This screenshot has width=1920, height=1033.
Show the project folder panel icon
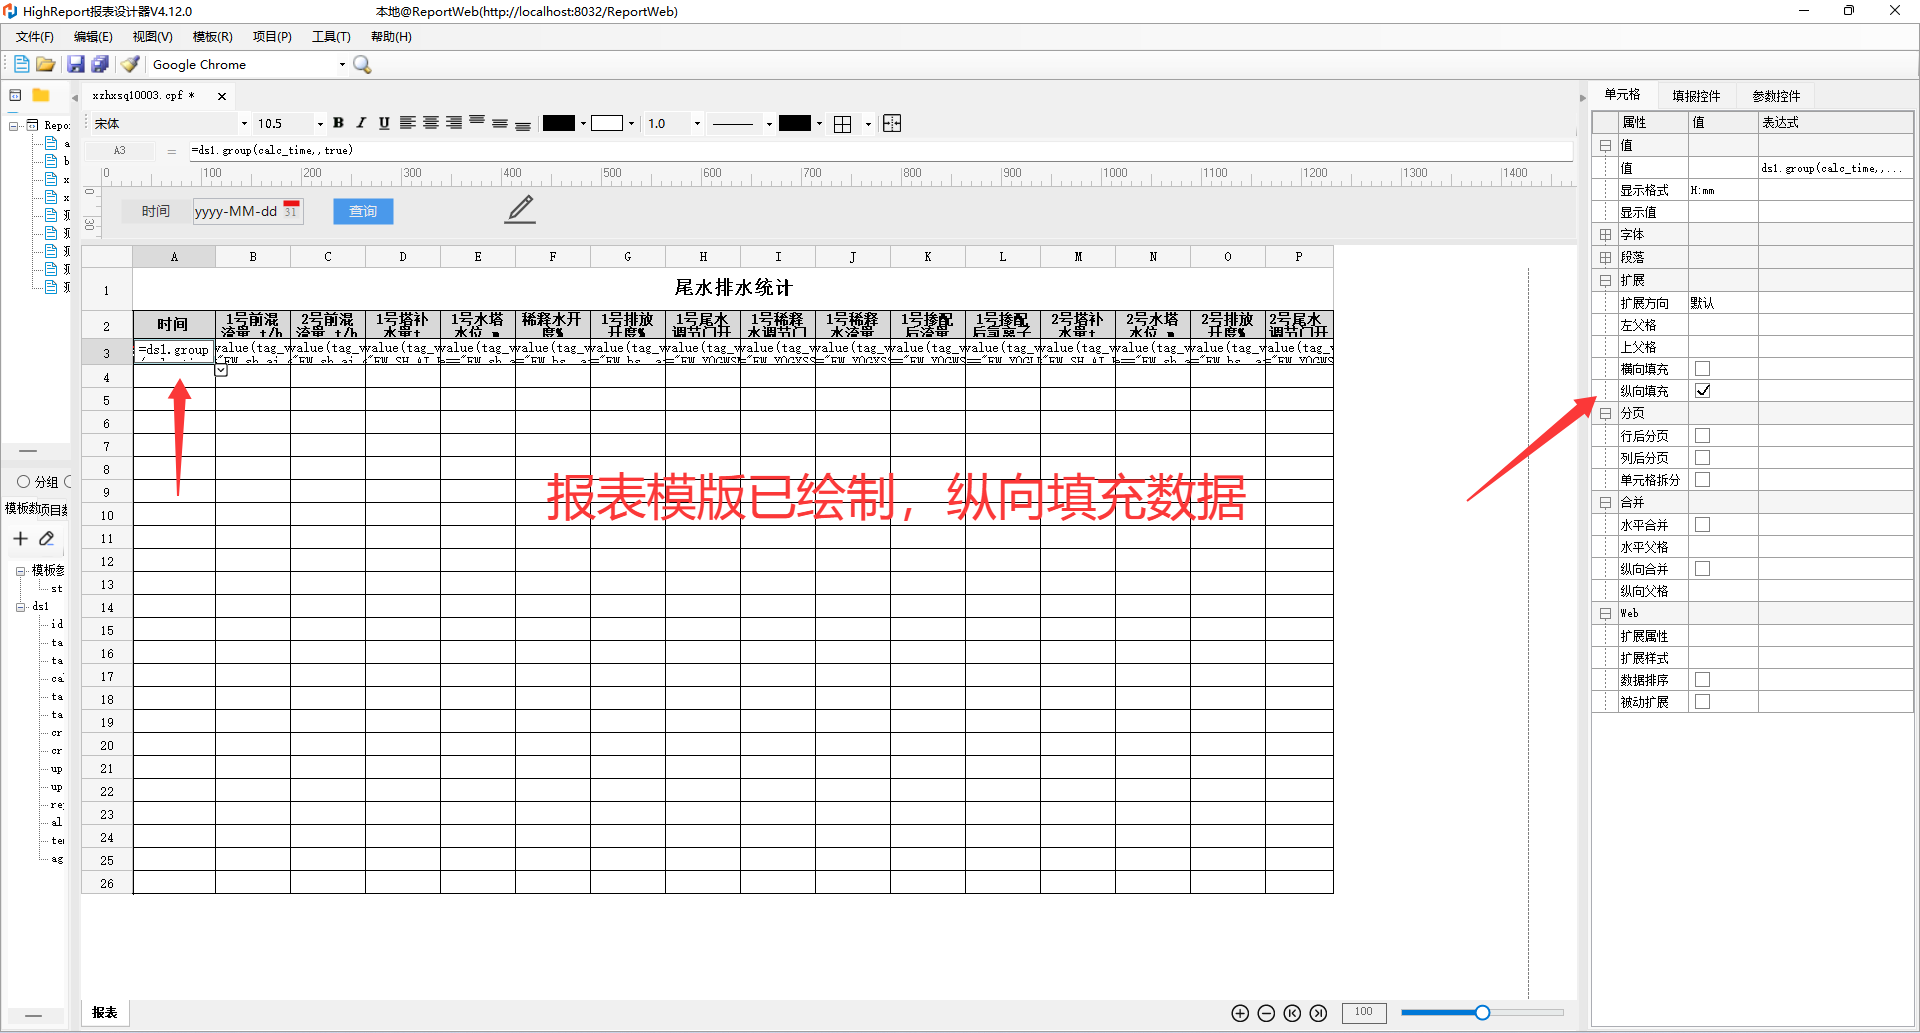pyautogui.click(x=41, y=95)
